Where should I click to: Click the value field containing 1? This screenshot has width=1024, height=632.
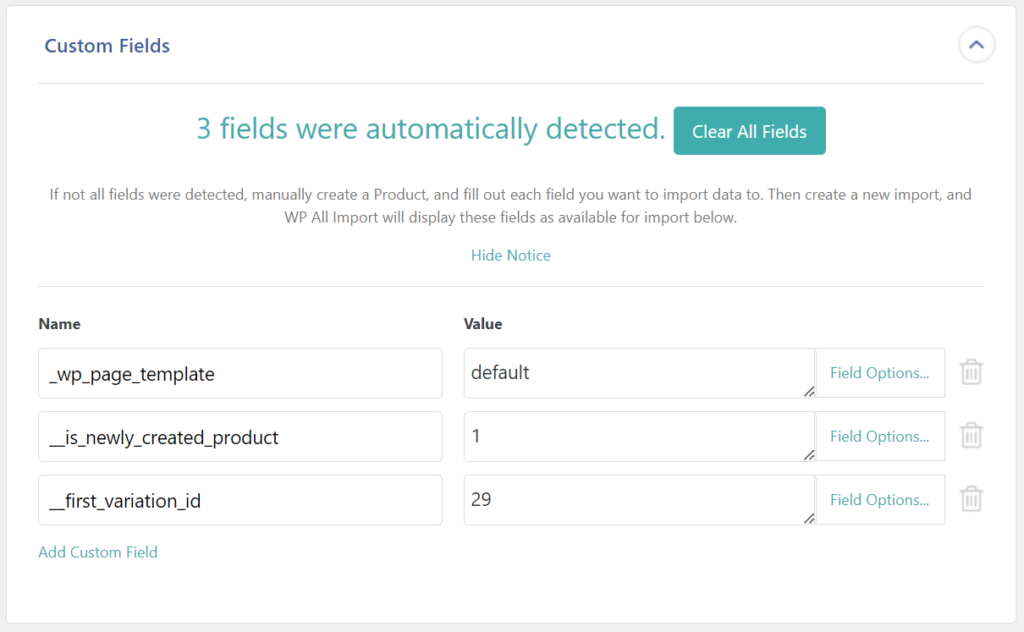point(639,436)
